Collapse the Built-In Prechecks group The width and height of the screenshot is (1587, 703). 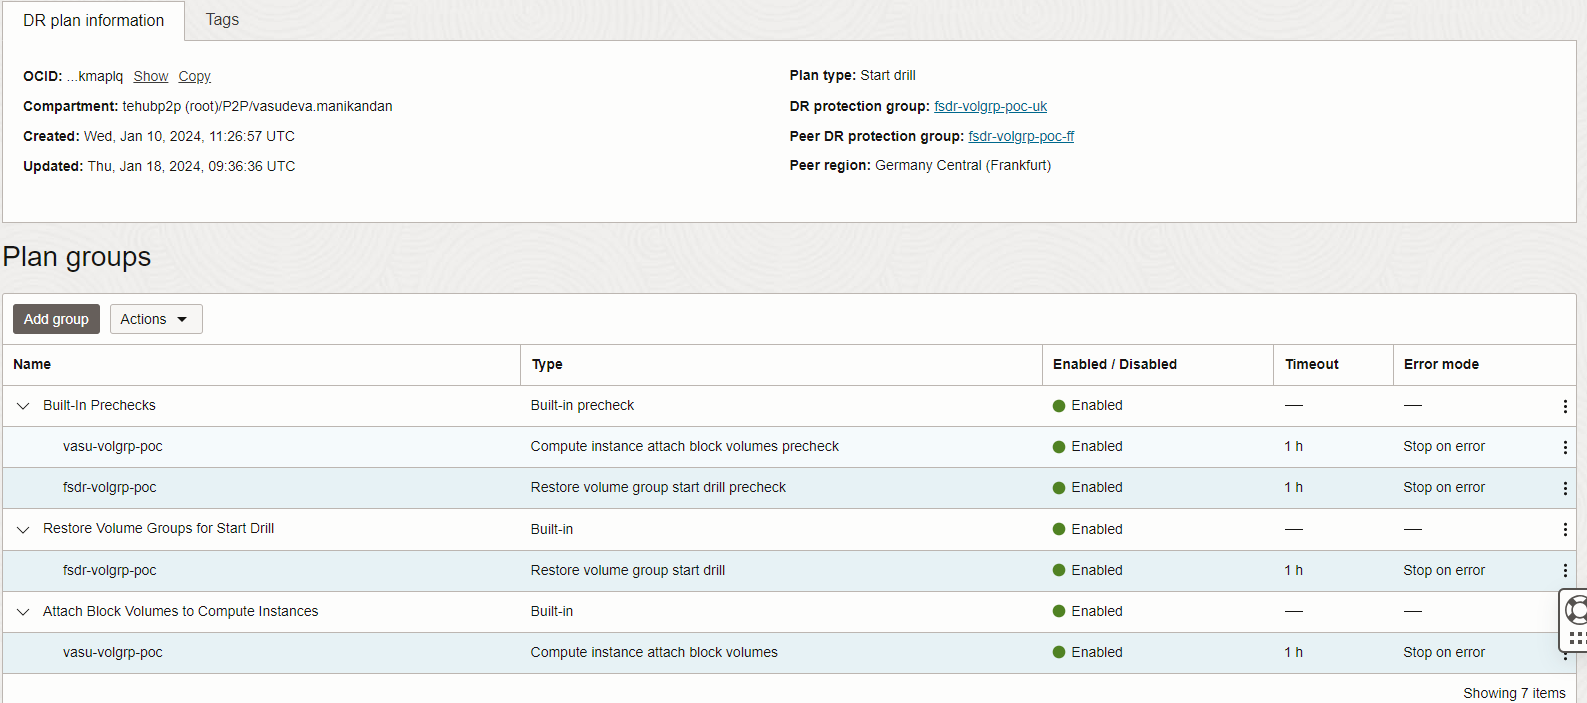click(x=23, y=406)
